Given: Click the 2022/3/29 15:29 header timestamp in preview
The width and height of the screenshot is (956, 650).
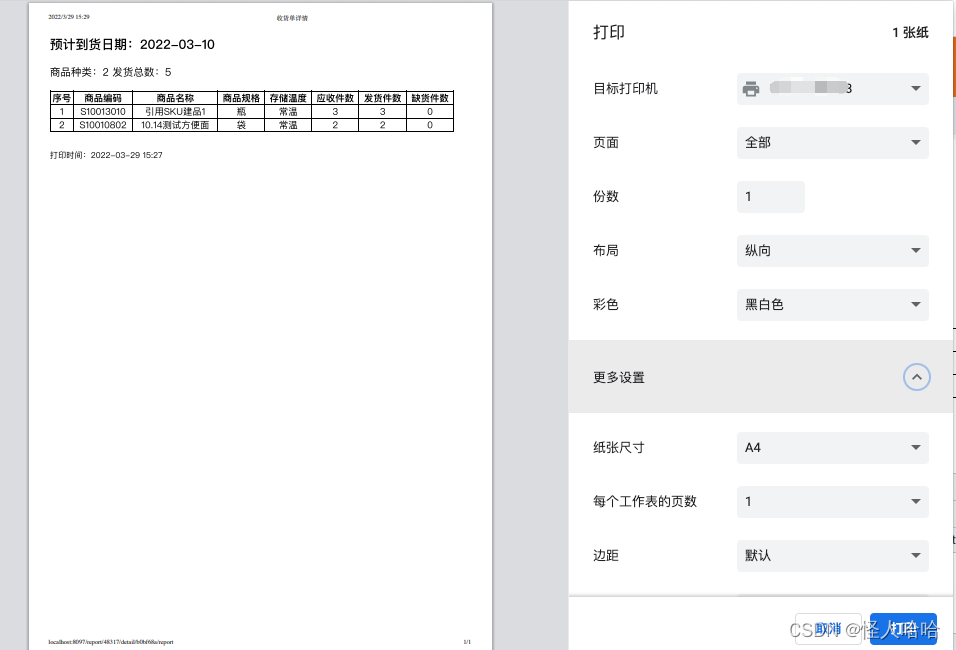Looking at the screenshot, I should [69, 17].
